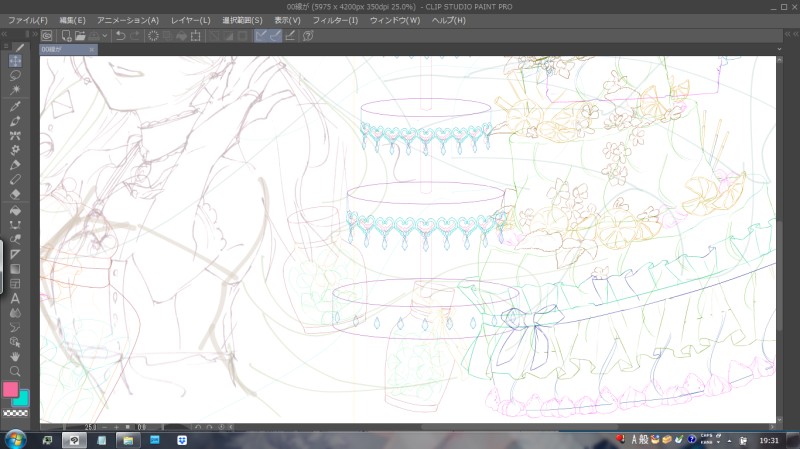Select the Pen nib tool
Image resolution: width=800 pixels, height=449 pixels.
click(x=15, y=121)
